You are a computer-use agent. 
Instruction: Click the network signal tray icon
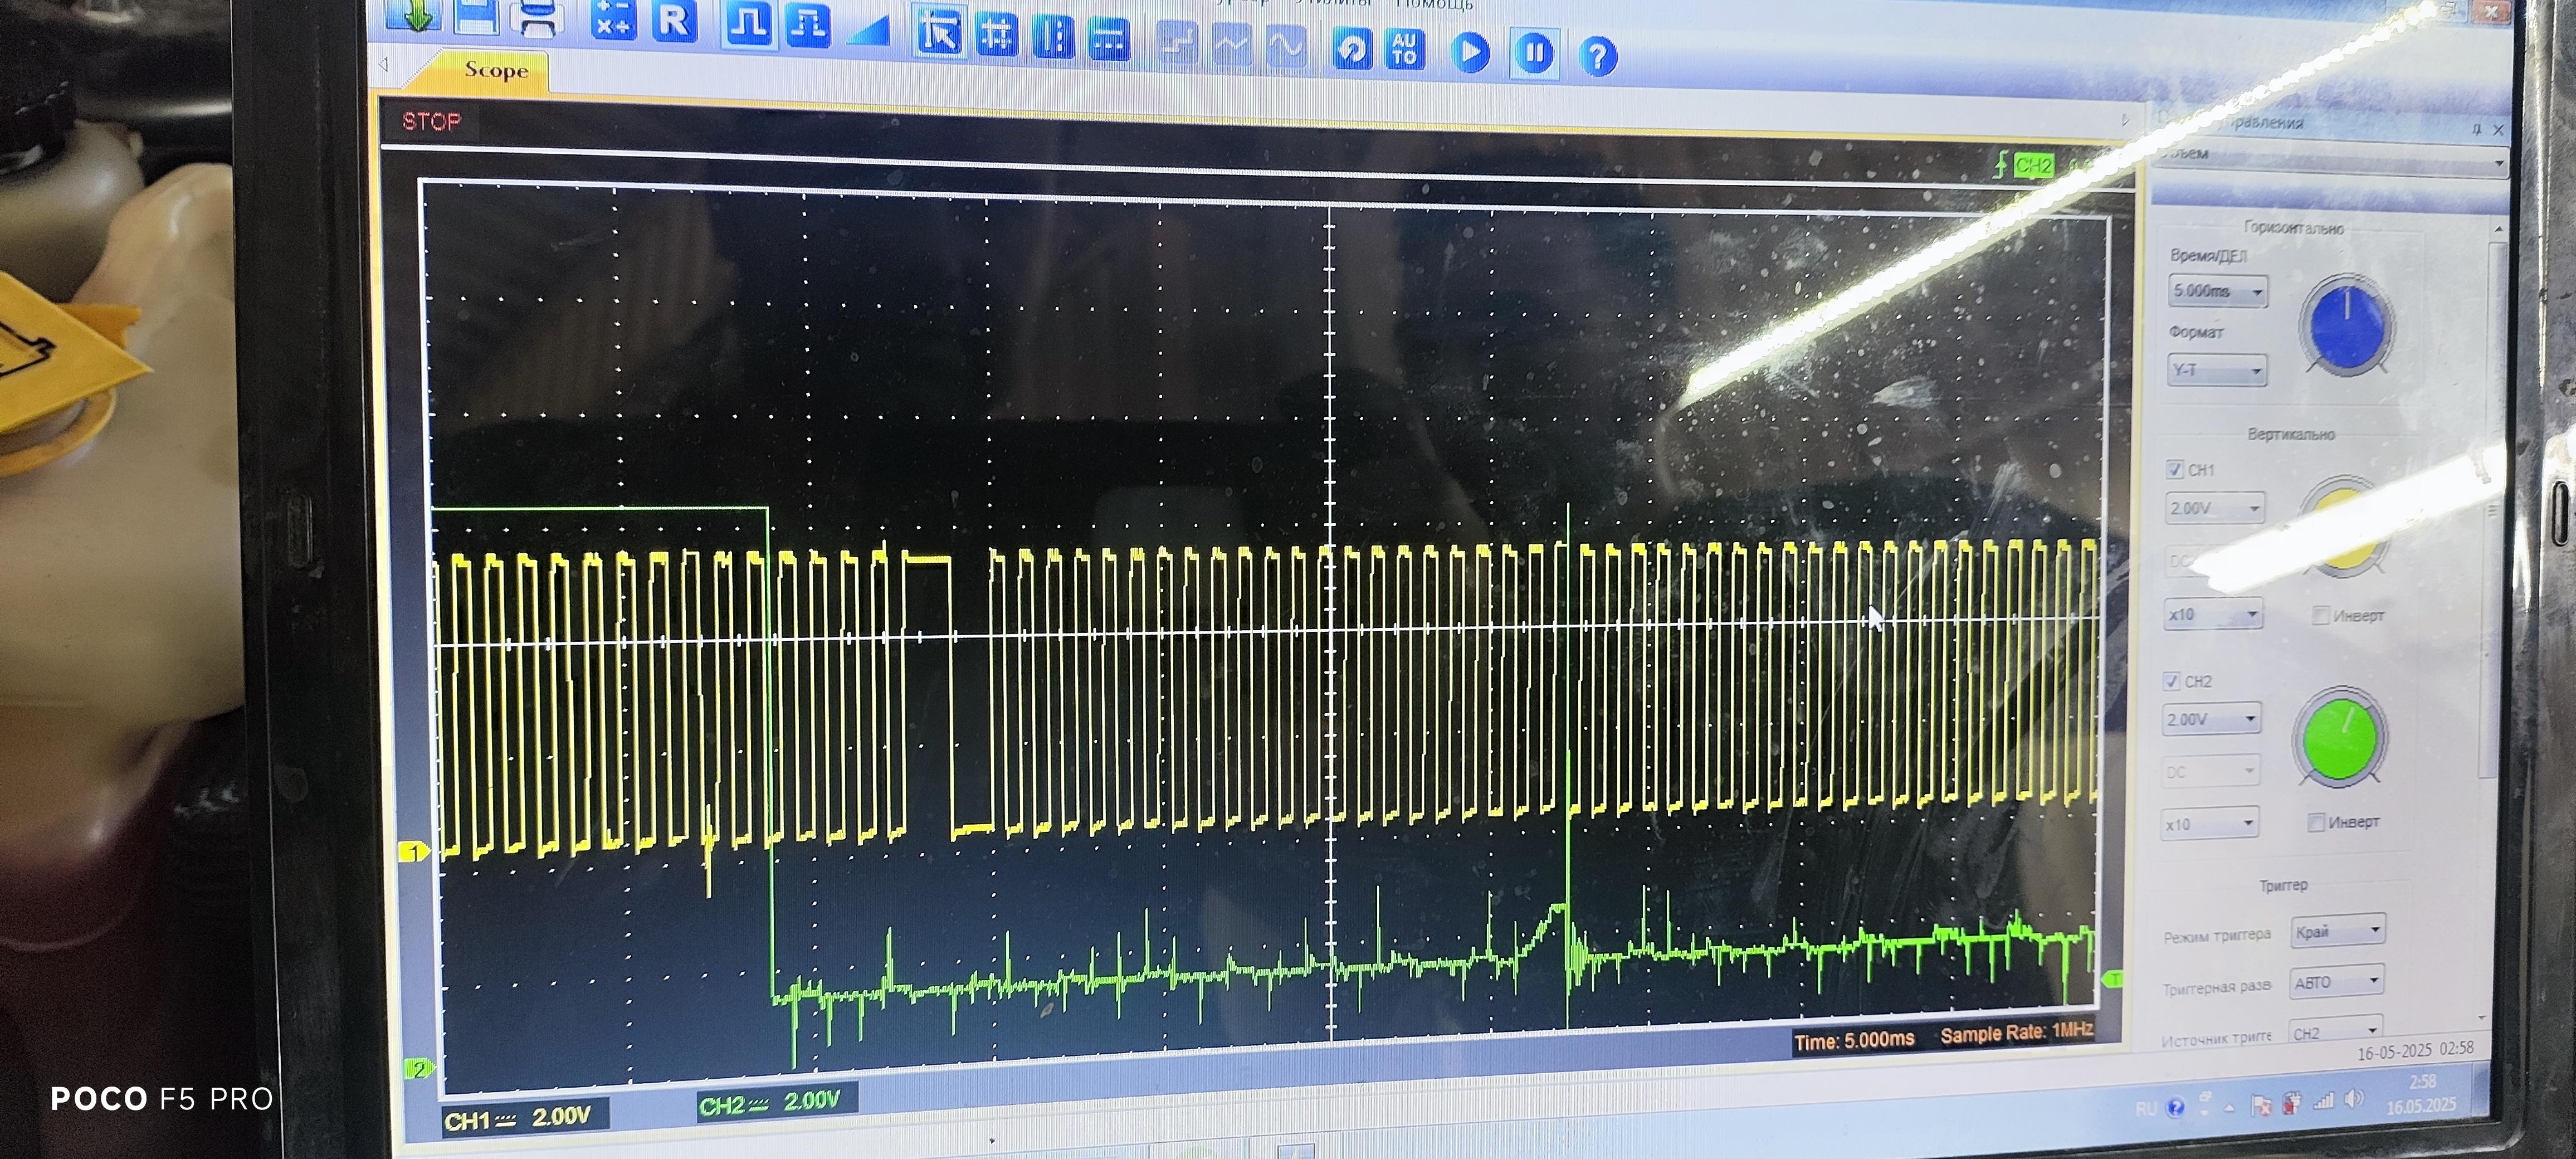[2324, 1101]
